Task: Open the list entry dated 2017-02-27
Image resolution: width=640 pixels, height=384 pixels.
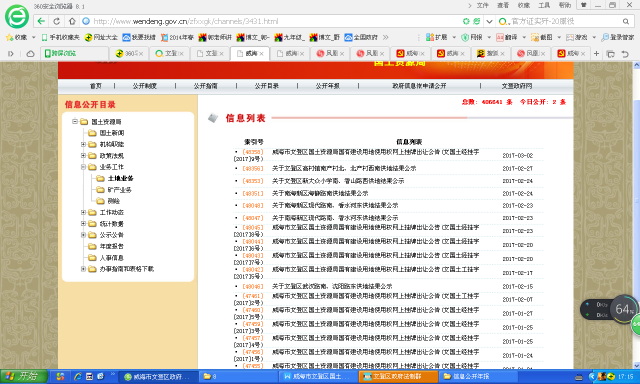Action: pos(344,169)
